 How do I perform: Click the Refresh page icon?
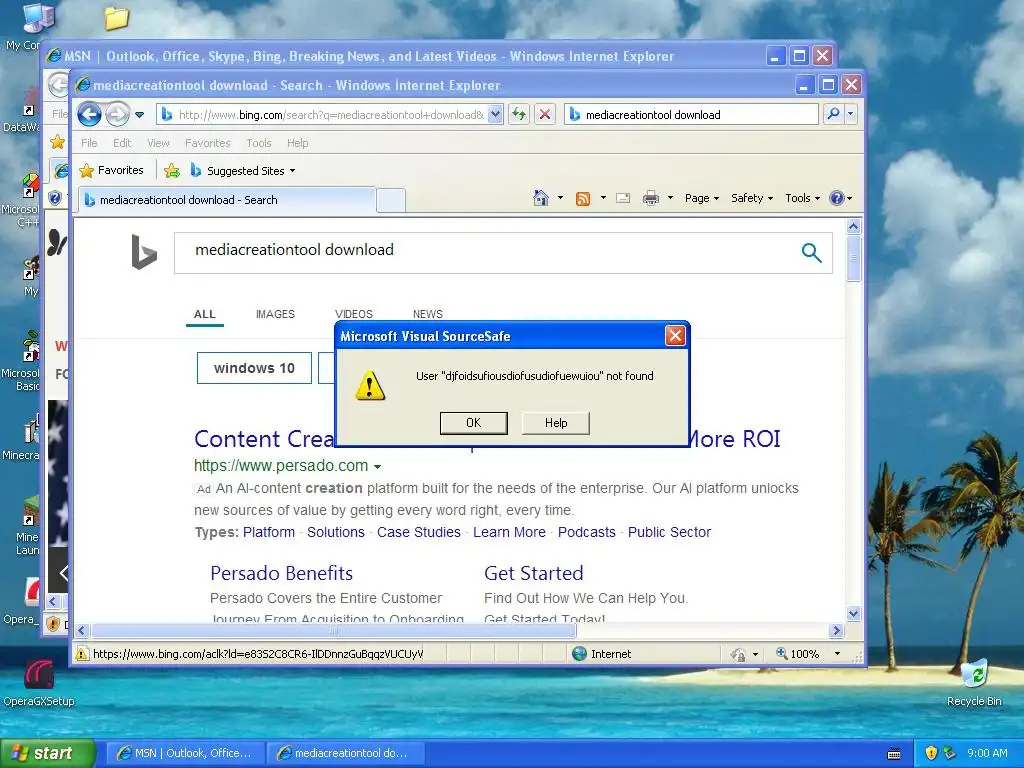click(519, 115)
